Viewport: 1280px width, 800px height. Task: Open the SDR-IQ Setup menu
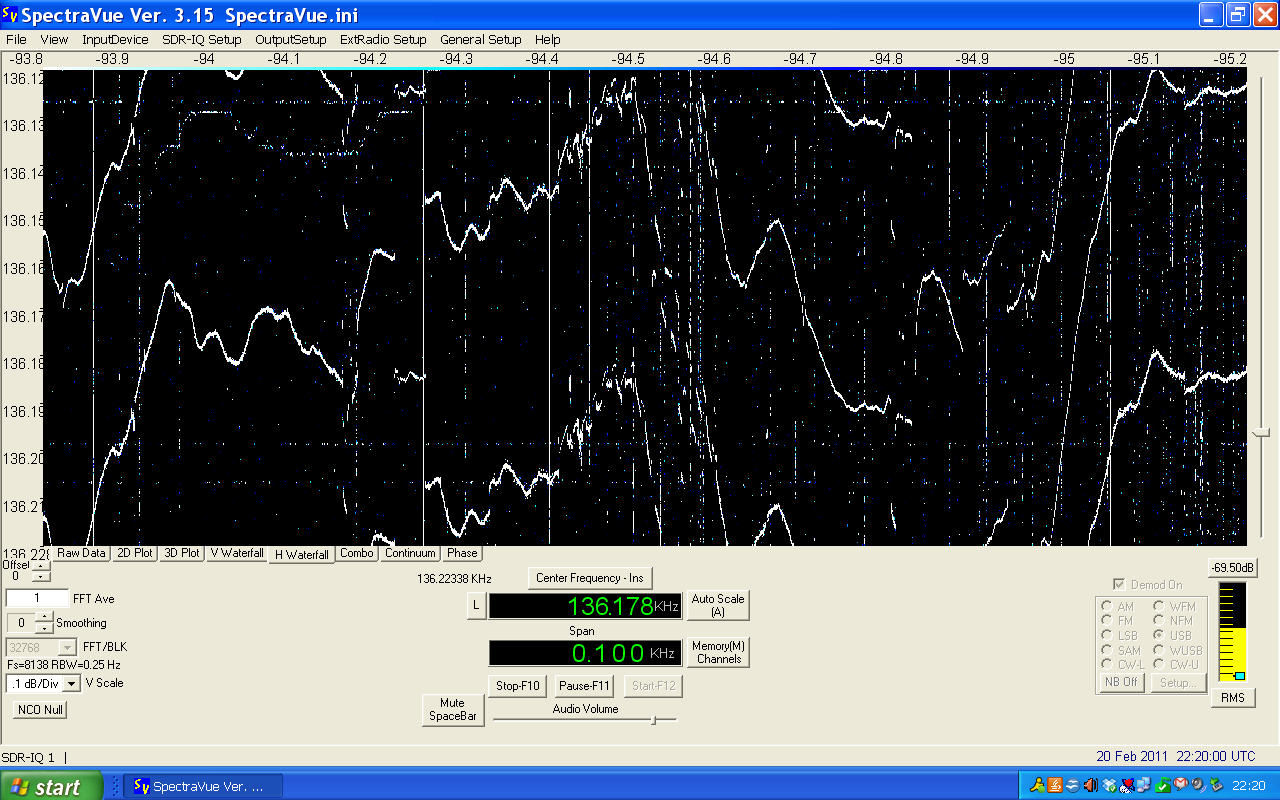click(202, 40)
